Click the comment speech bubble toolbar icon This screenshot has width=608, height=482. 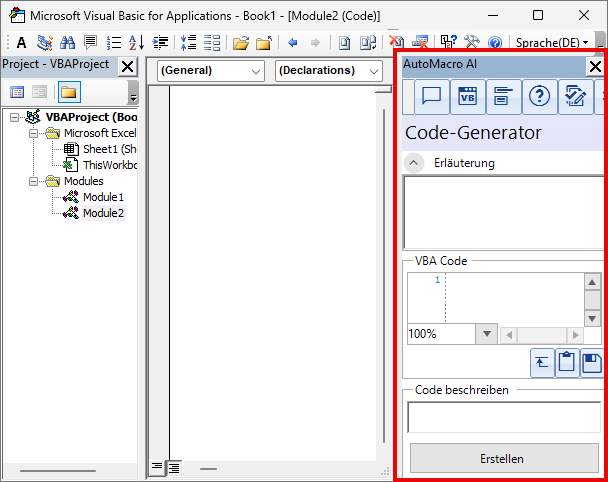tap(91, 42)
